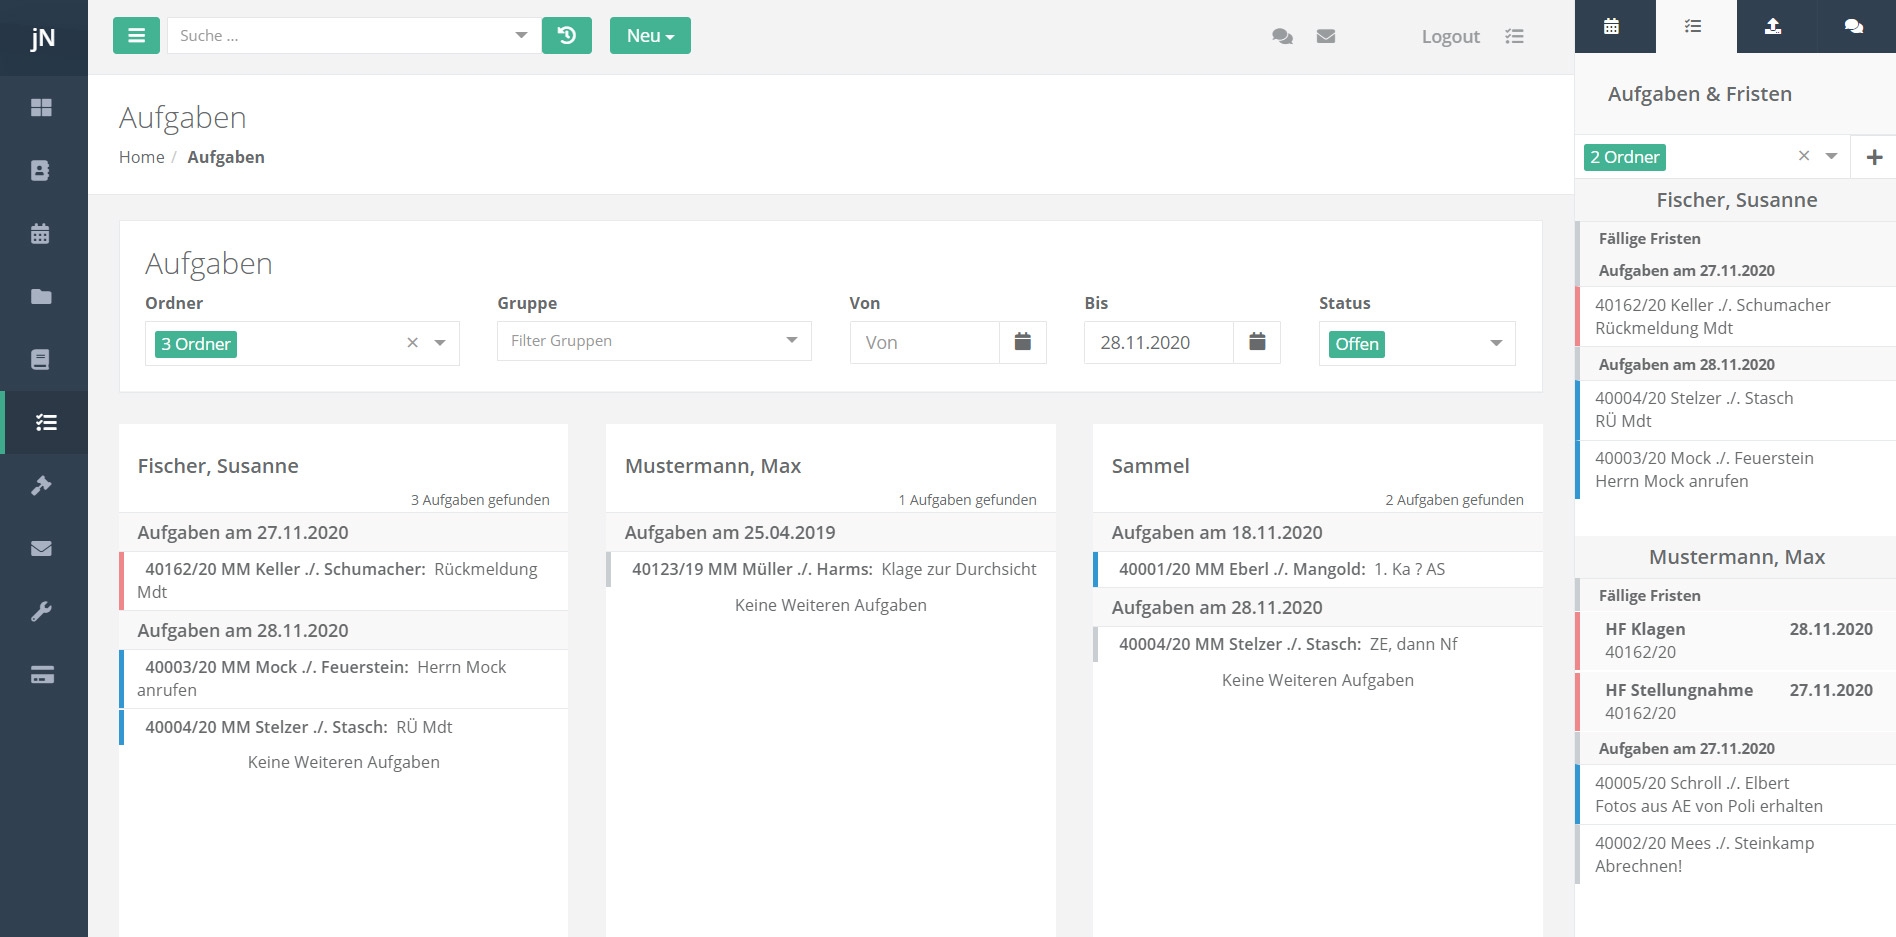
Task: Open Sammel task 40004/20 Stelzer ZE, dann Nf
Action: [1318, 644]
